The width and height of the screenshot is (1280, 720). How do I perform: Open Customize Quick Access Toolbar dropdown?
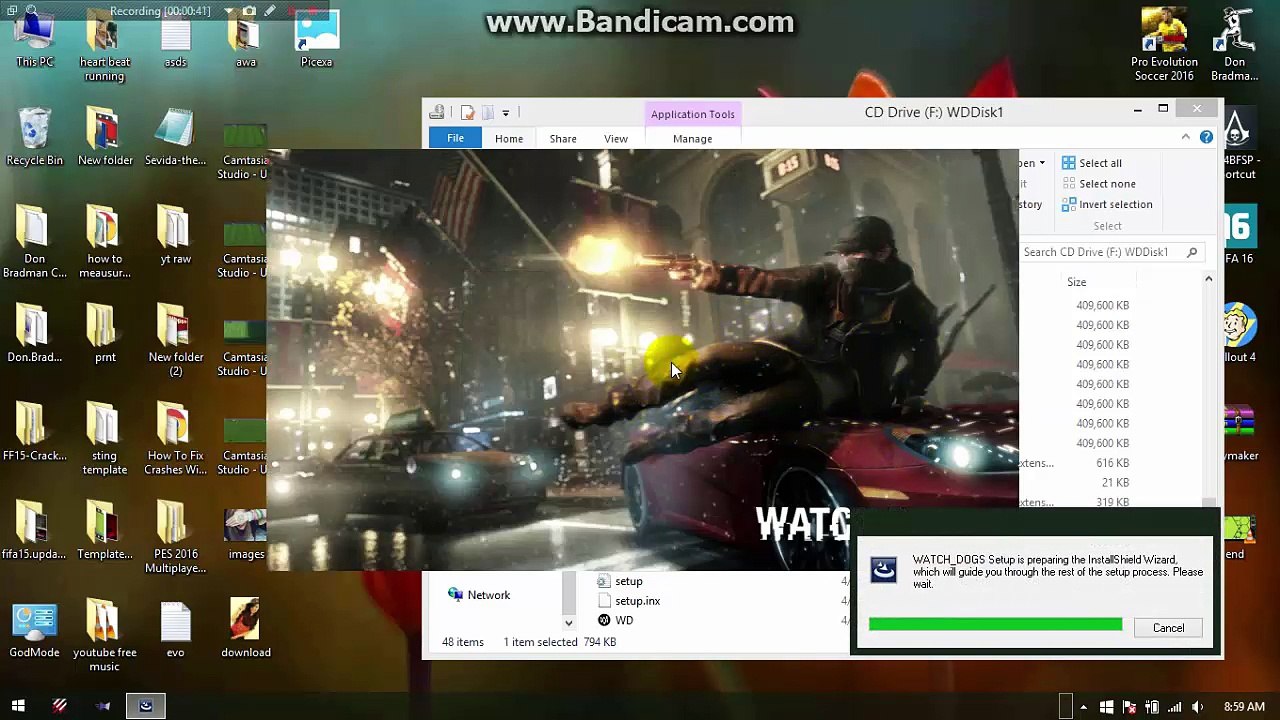click(x=505, y=113)
